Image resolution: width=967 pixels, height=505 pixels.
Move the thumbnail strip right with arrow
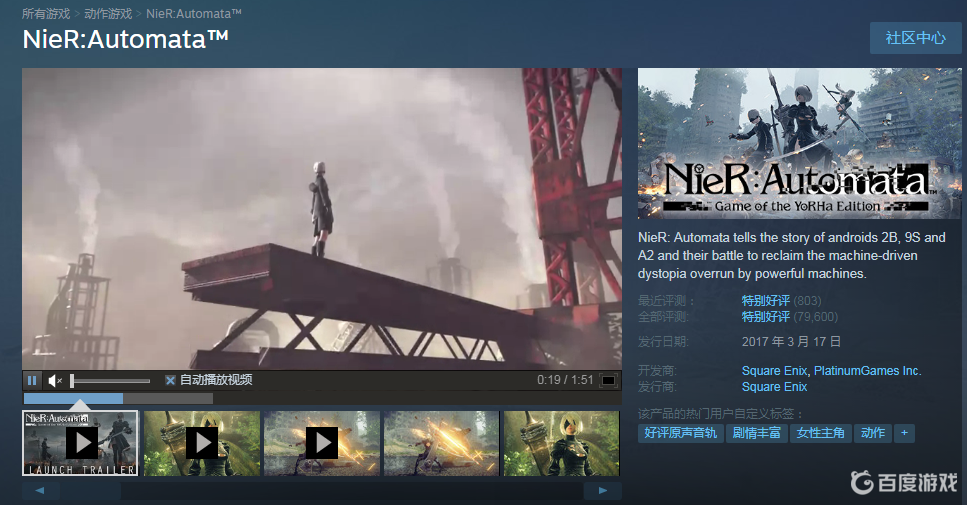click(x=603, y=491)
